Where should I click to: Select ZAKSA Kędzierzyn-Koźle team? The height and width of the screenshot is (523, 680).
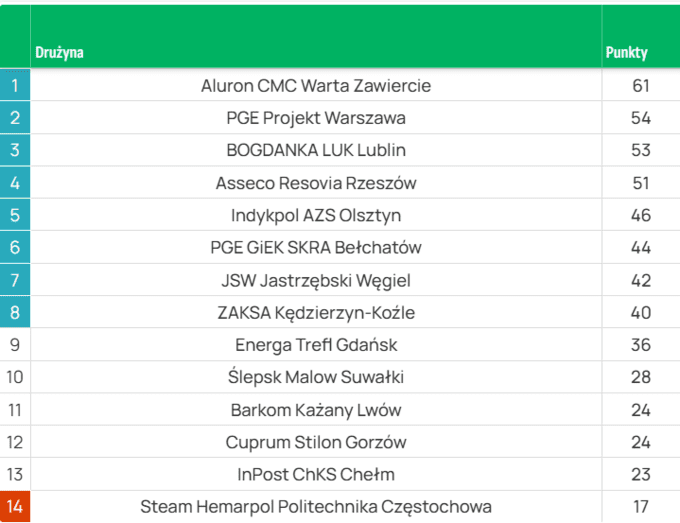click(x=316, y=313)
